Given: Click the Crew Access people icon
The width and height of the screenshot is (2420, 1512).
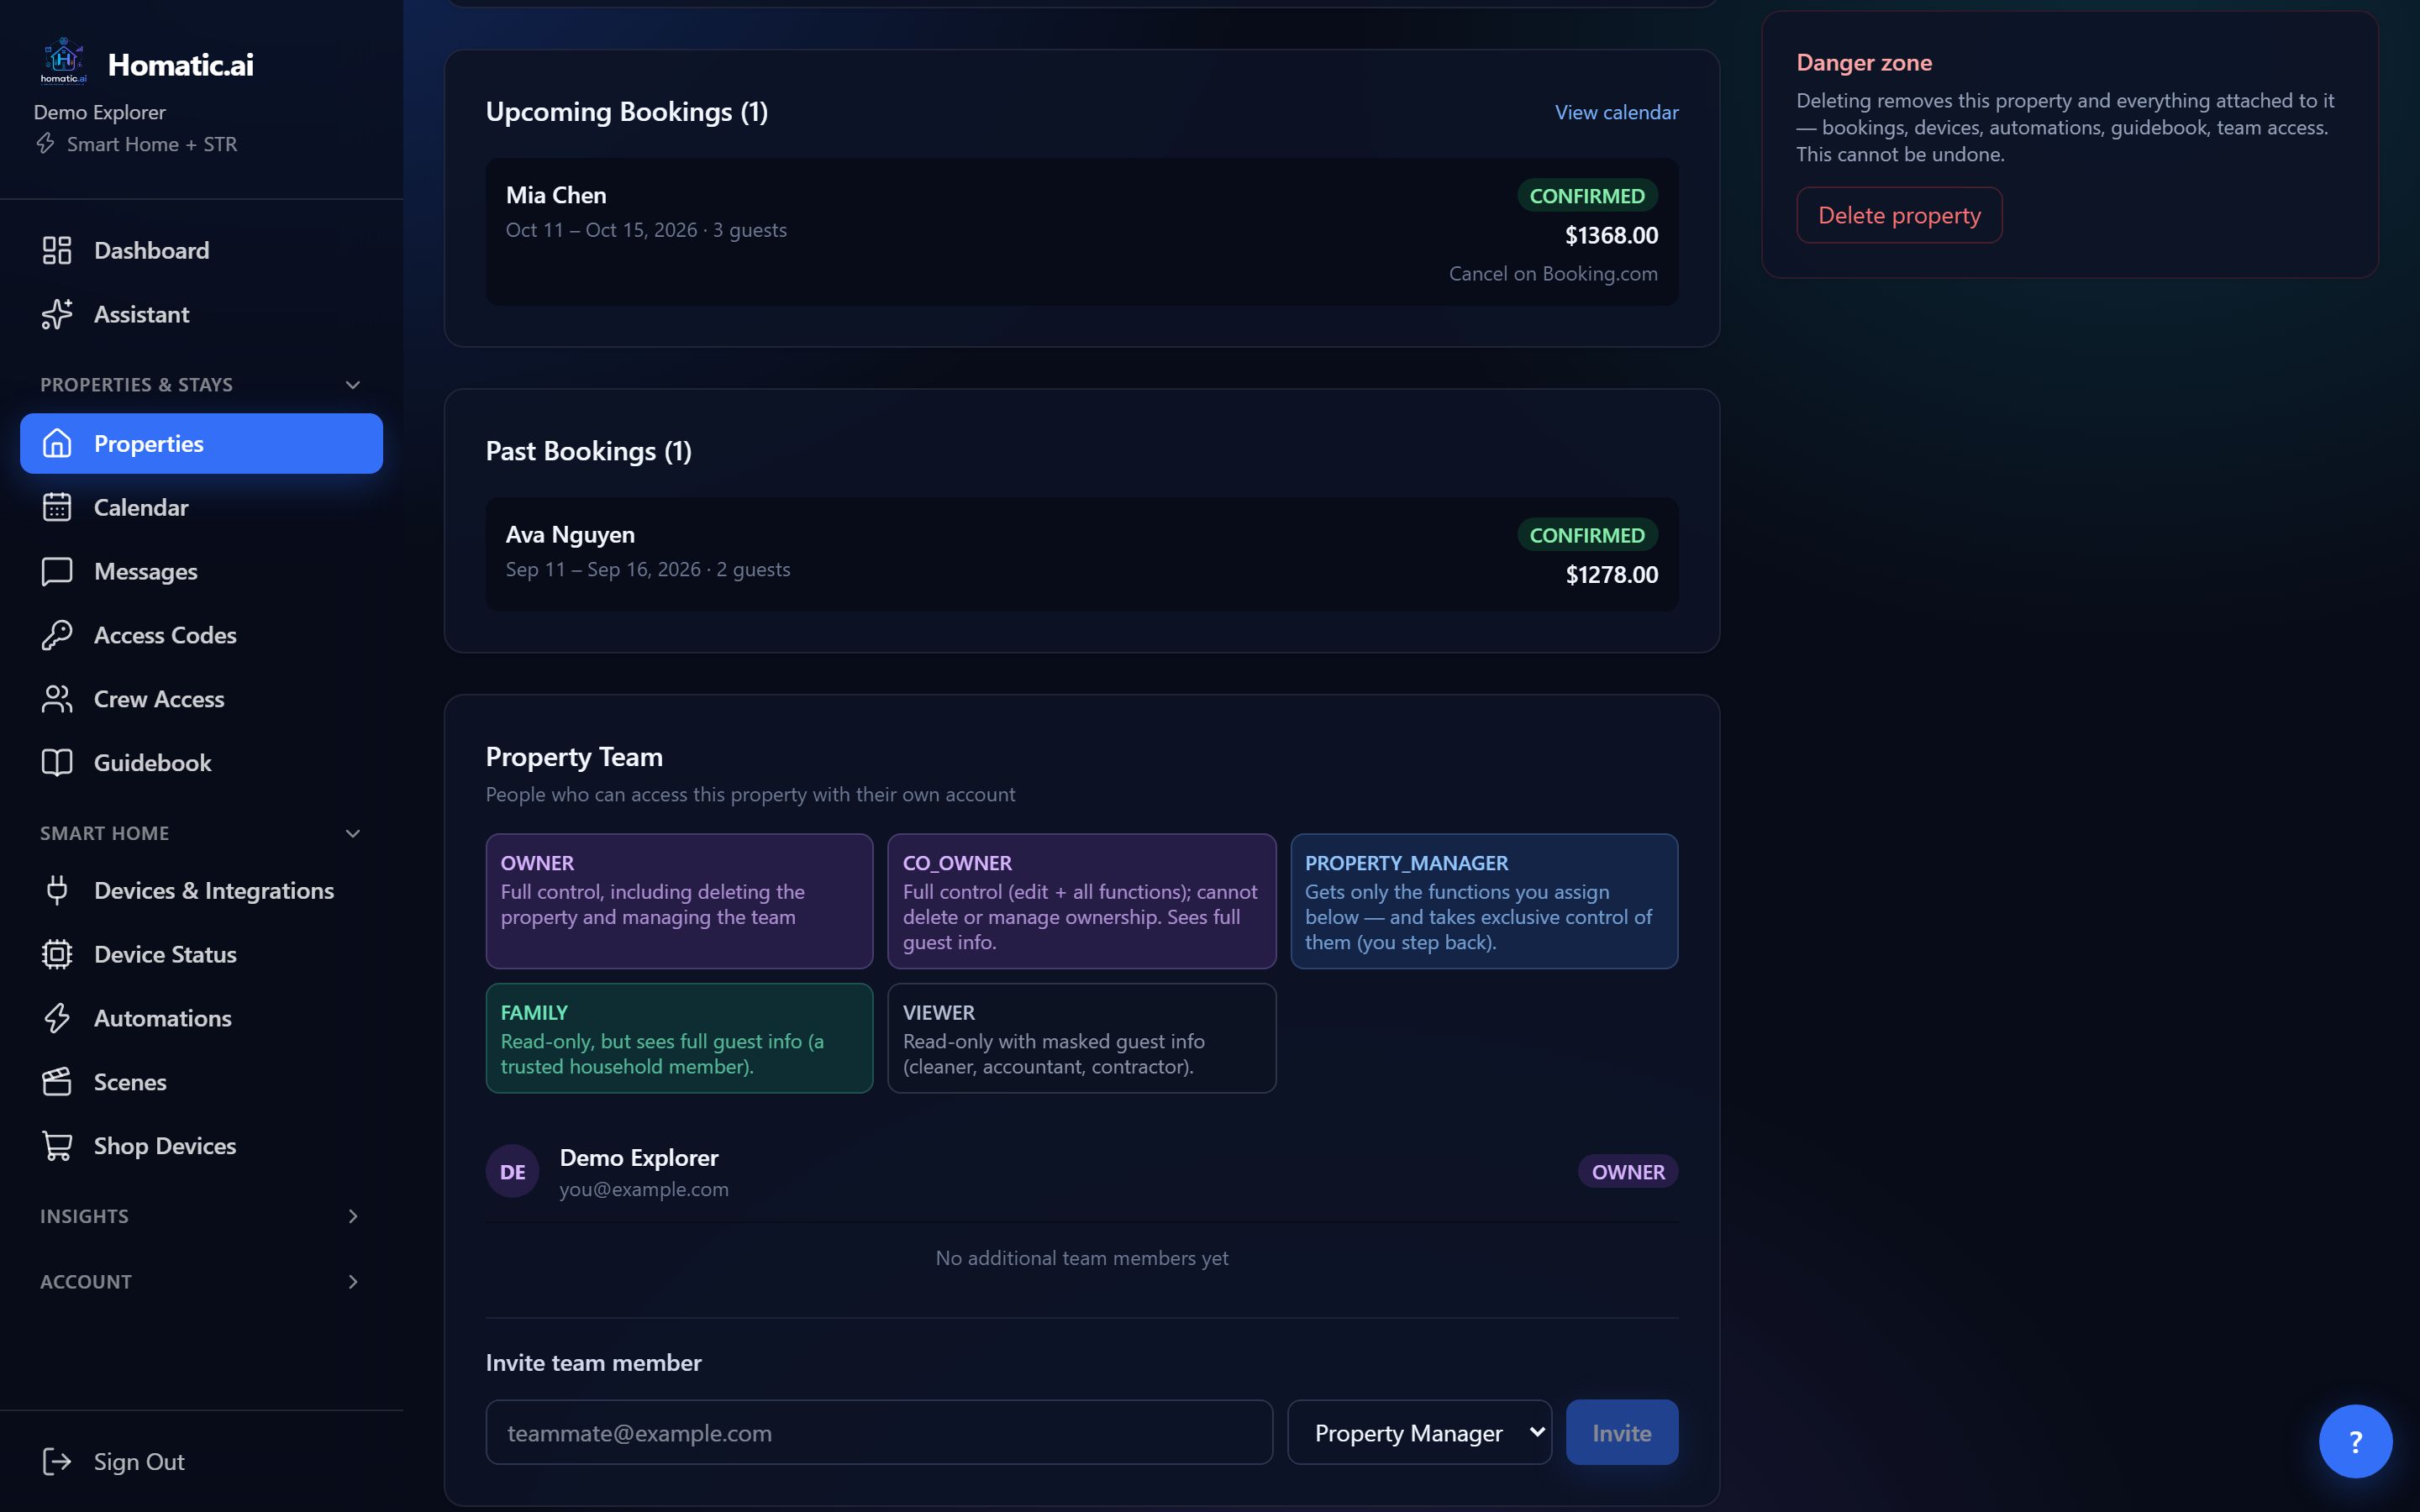Looking at the screenshot, I should (x=57, y=699).
